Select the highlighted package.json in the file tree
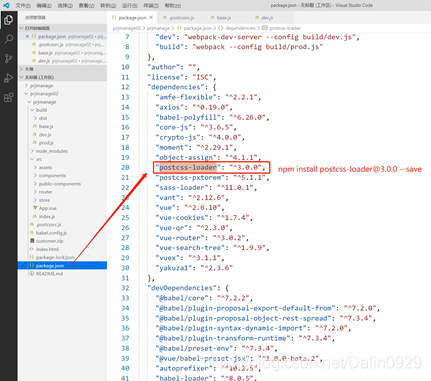 coord(63,265)
